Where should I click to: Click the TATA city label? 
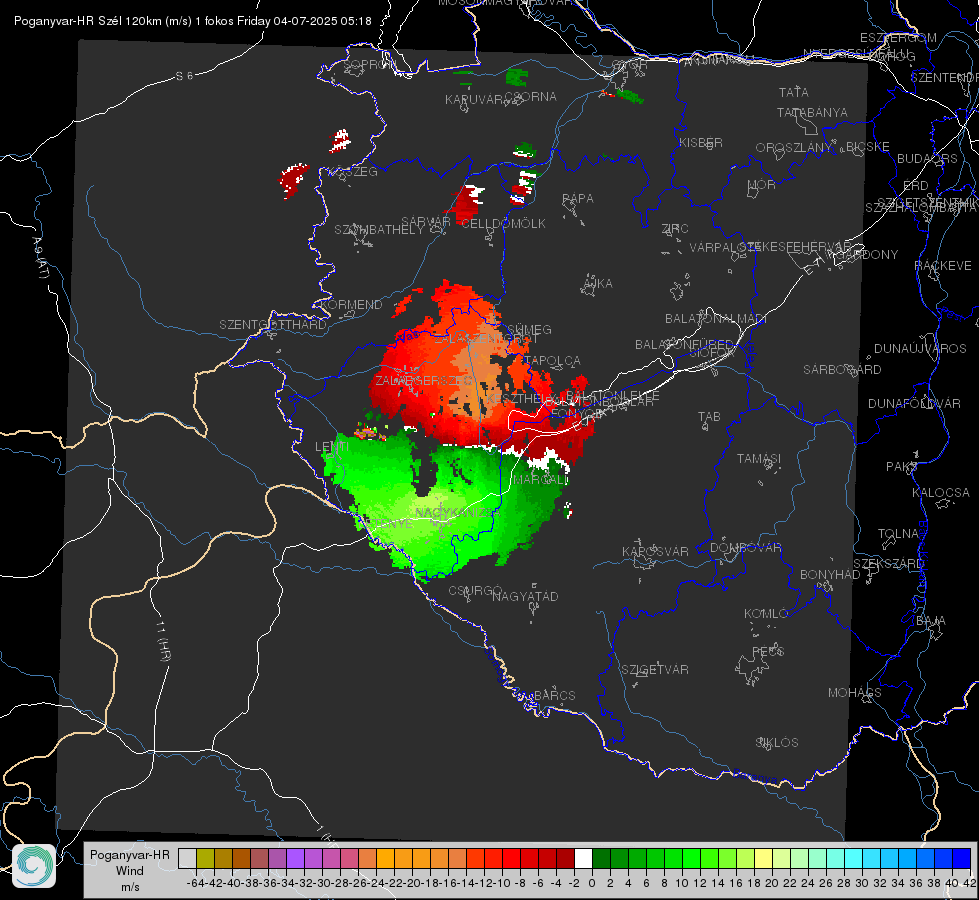click(x=794, y=92)
